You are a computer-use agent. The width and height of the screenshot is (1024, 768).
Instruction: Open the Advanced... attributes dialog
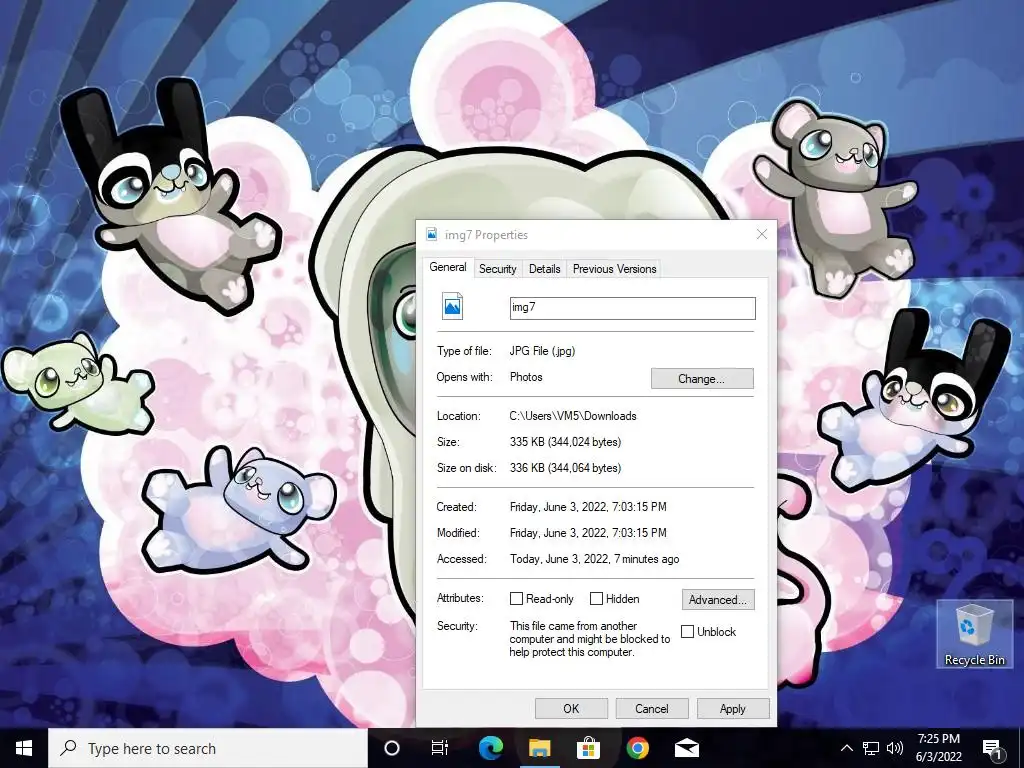pos(718,600)
